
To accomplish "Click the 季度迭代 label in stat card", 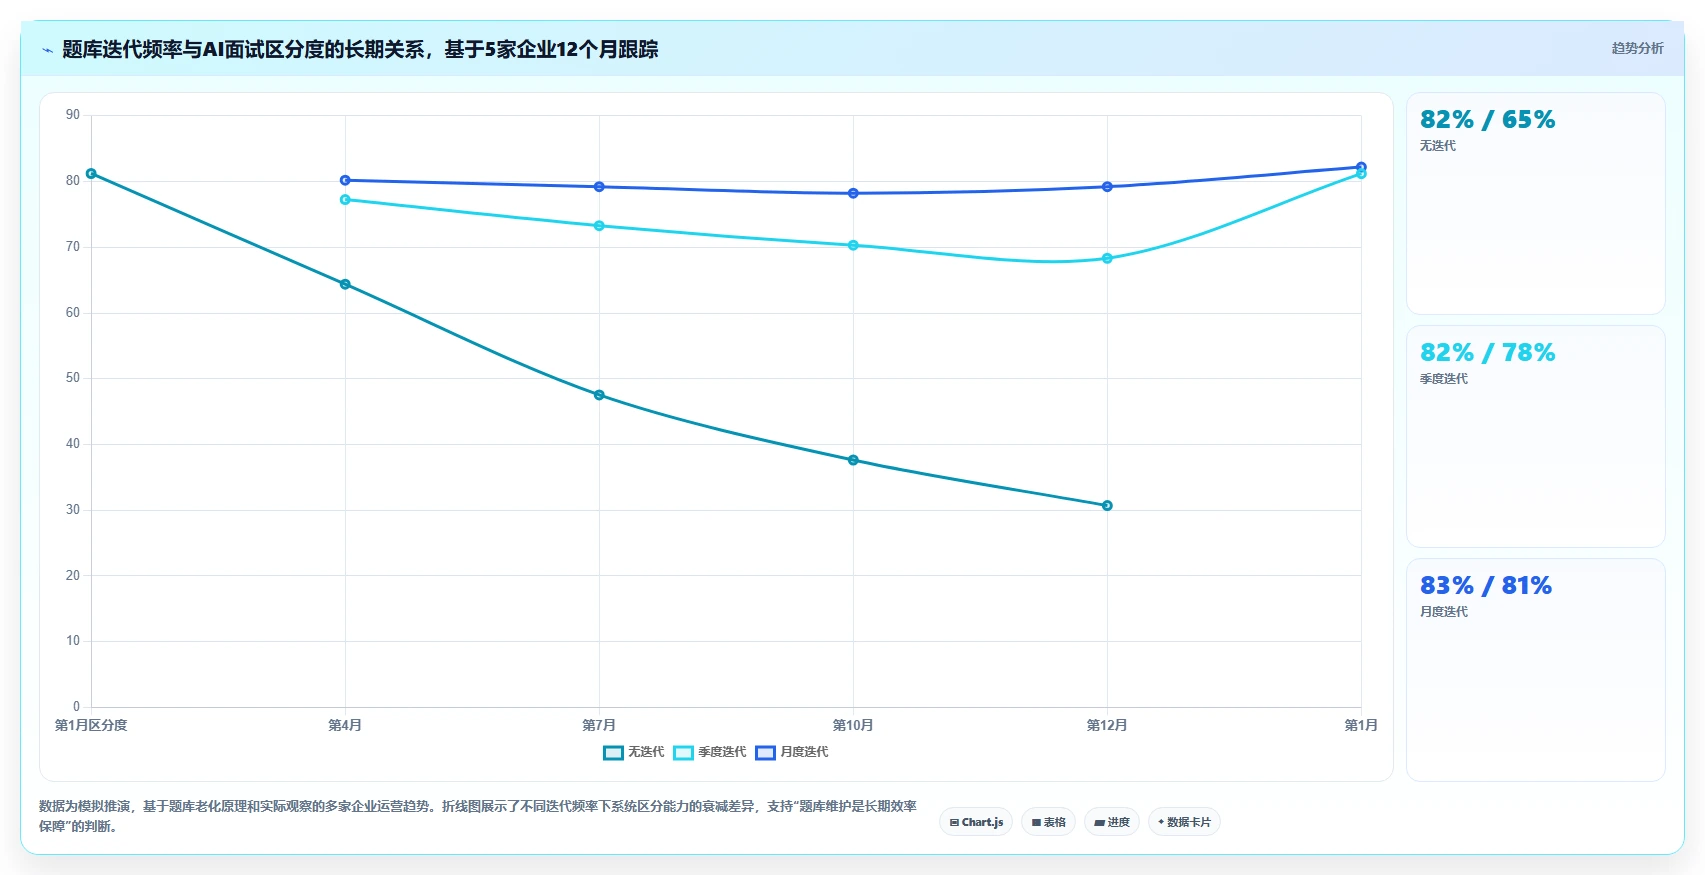I will click(1444, 379).
